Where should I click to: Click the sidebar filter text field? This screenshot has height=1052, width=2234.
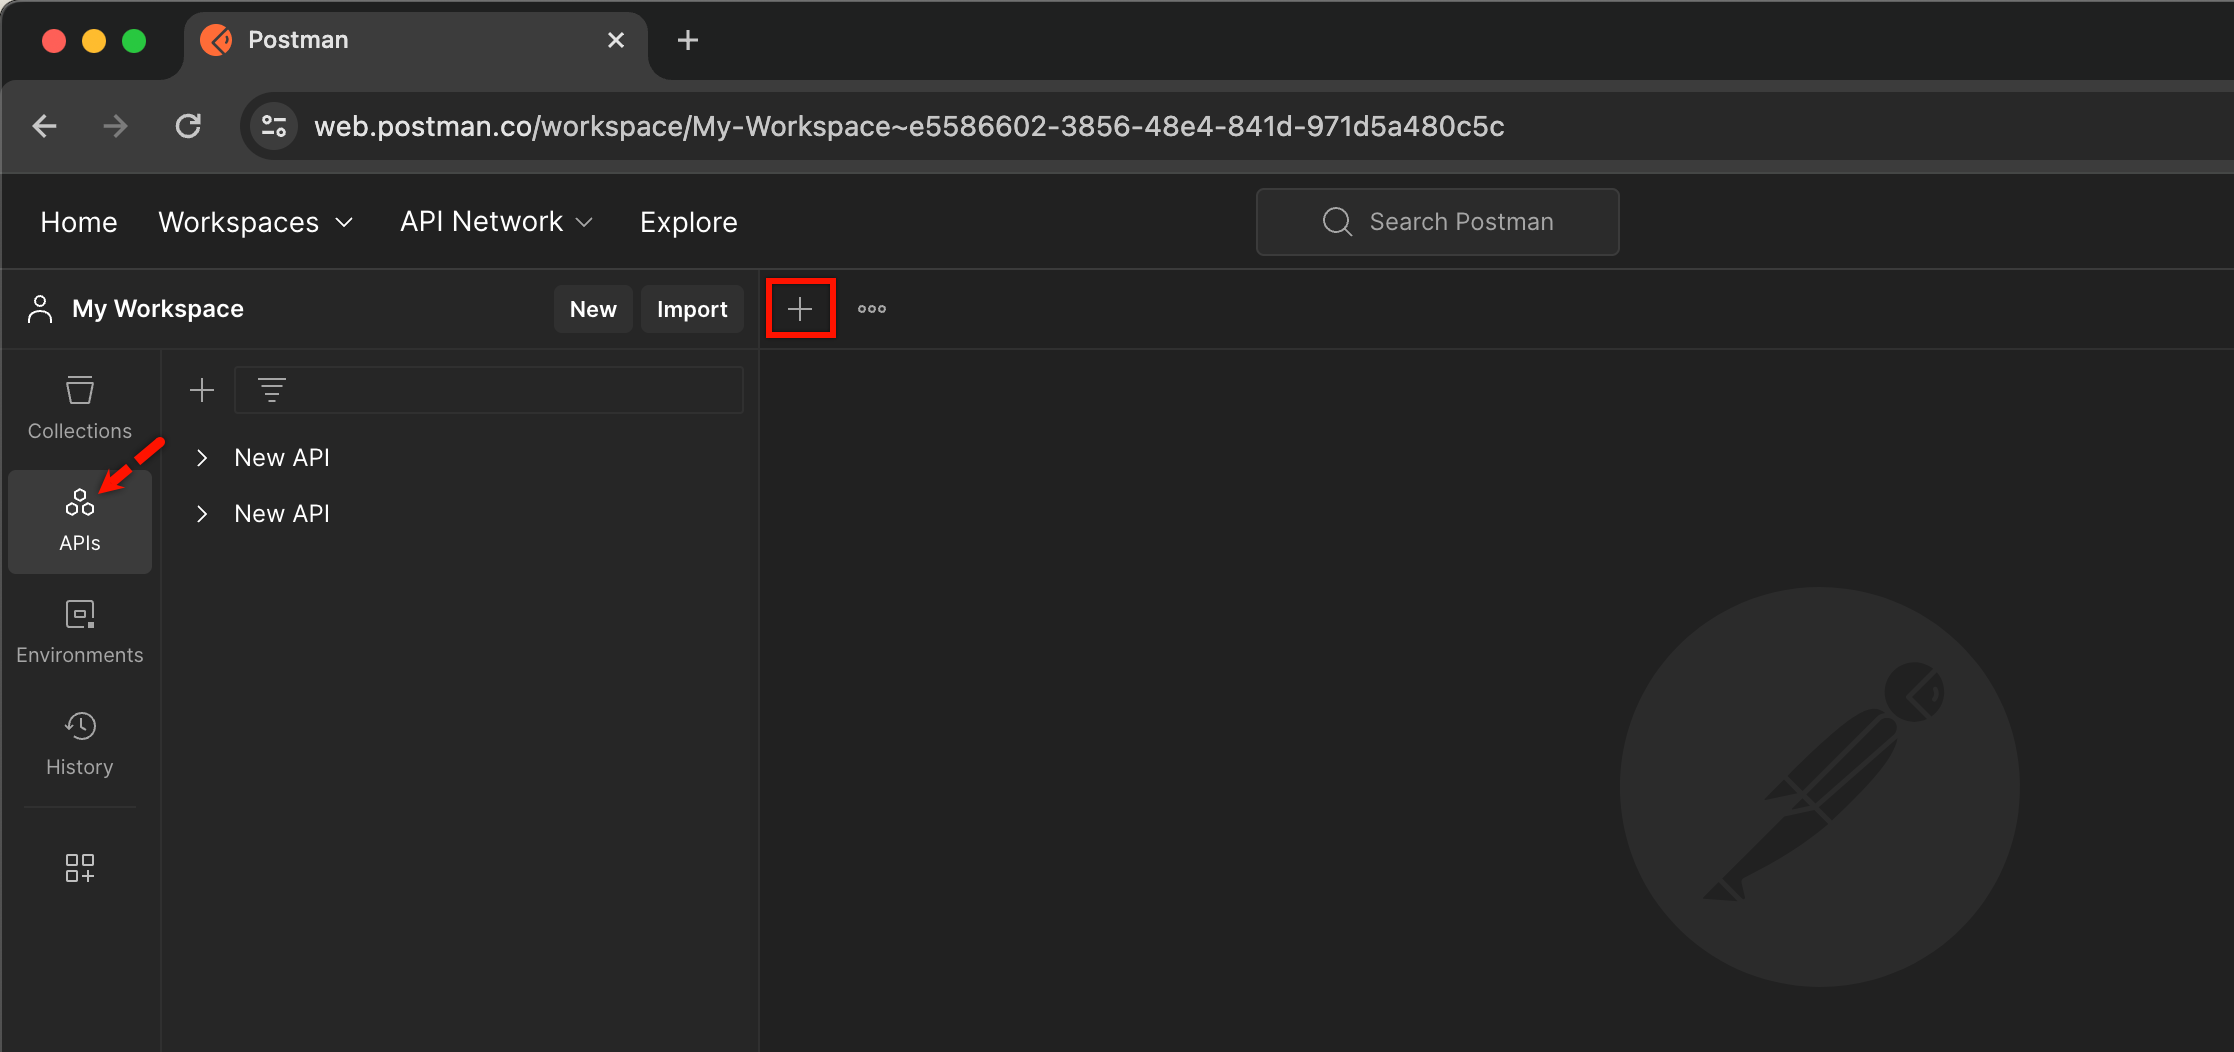[x=489, y=390]
